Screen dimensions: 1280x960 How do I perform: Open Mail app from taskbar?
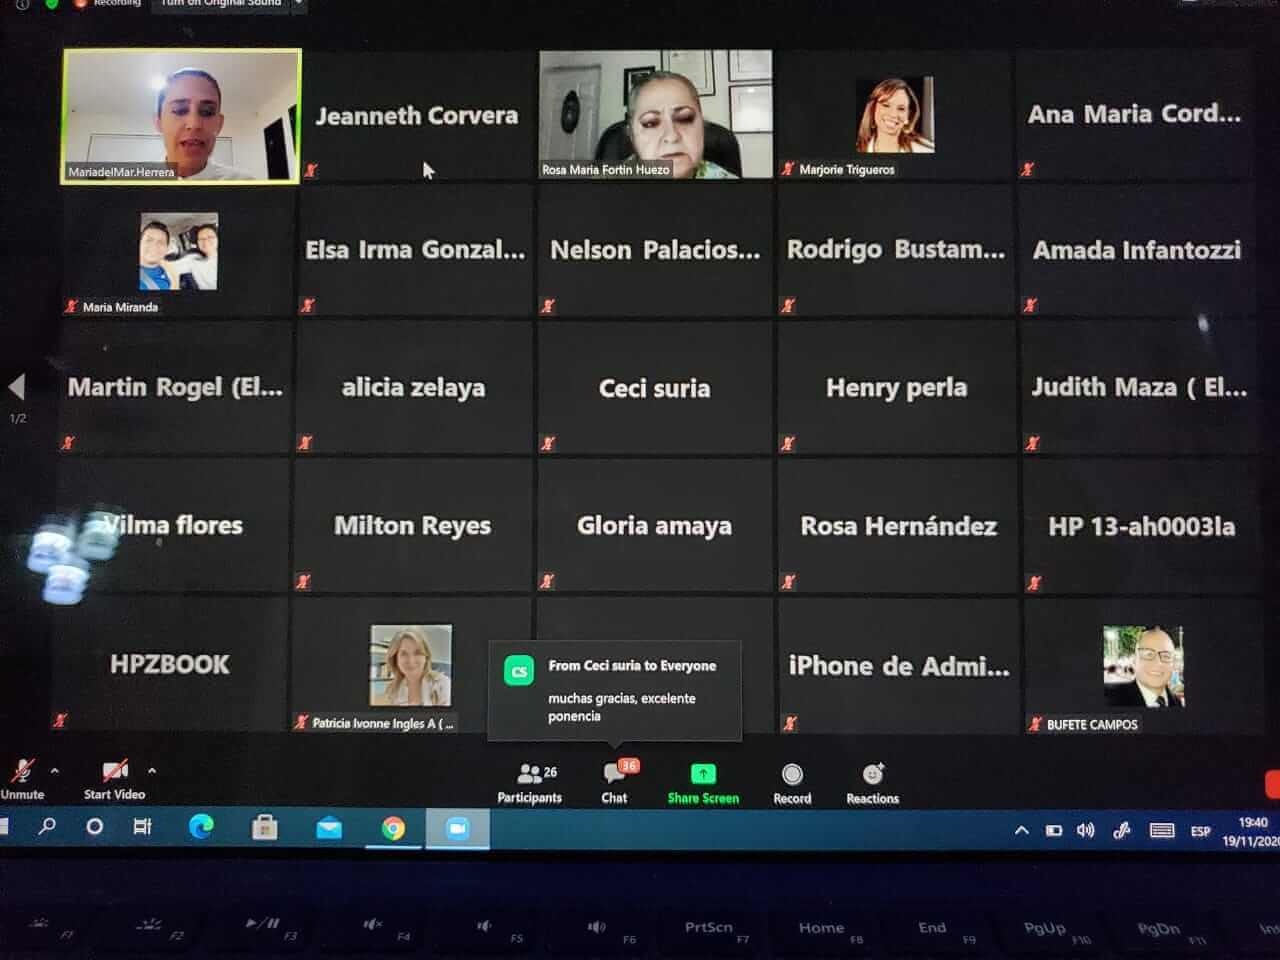tap(329, 828)
